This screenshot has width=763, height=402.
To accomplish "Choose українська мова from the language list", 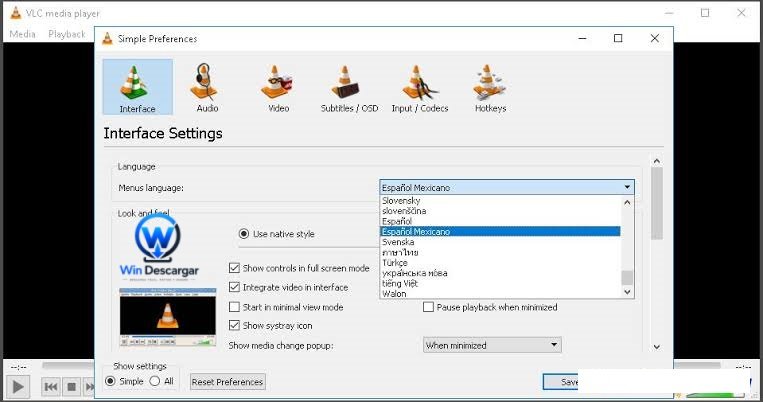I will tap(500, 273).
